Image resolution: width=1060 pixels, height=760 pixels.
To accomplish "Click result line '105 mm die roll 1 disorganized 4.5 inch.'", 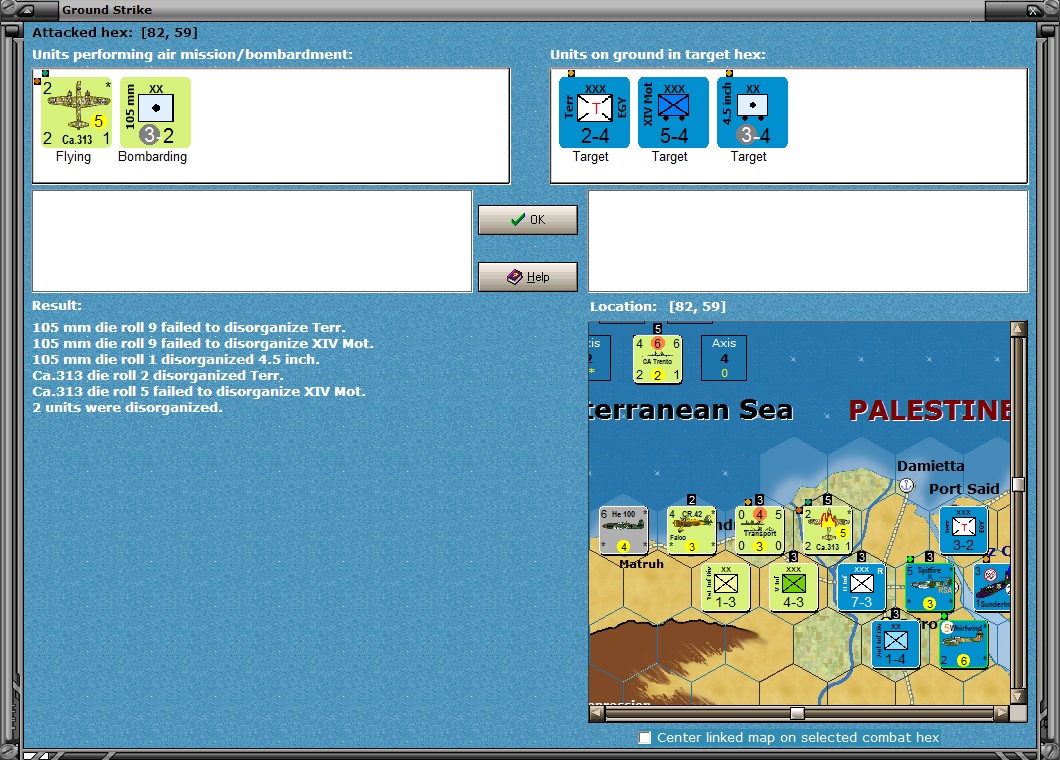I will (x=176, y=360).
